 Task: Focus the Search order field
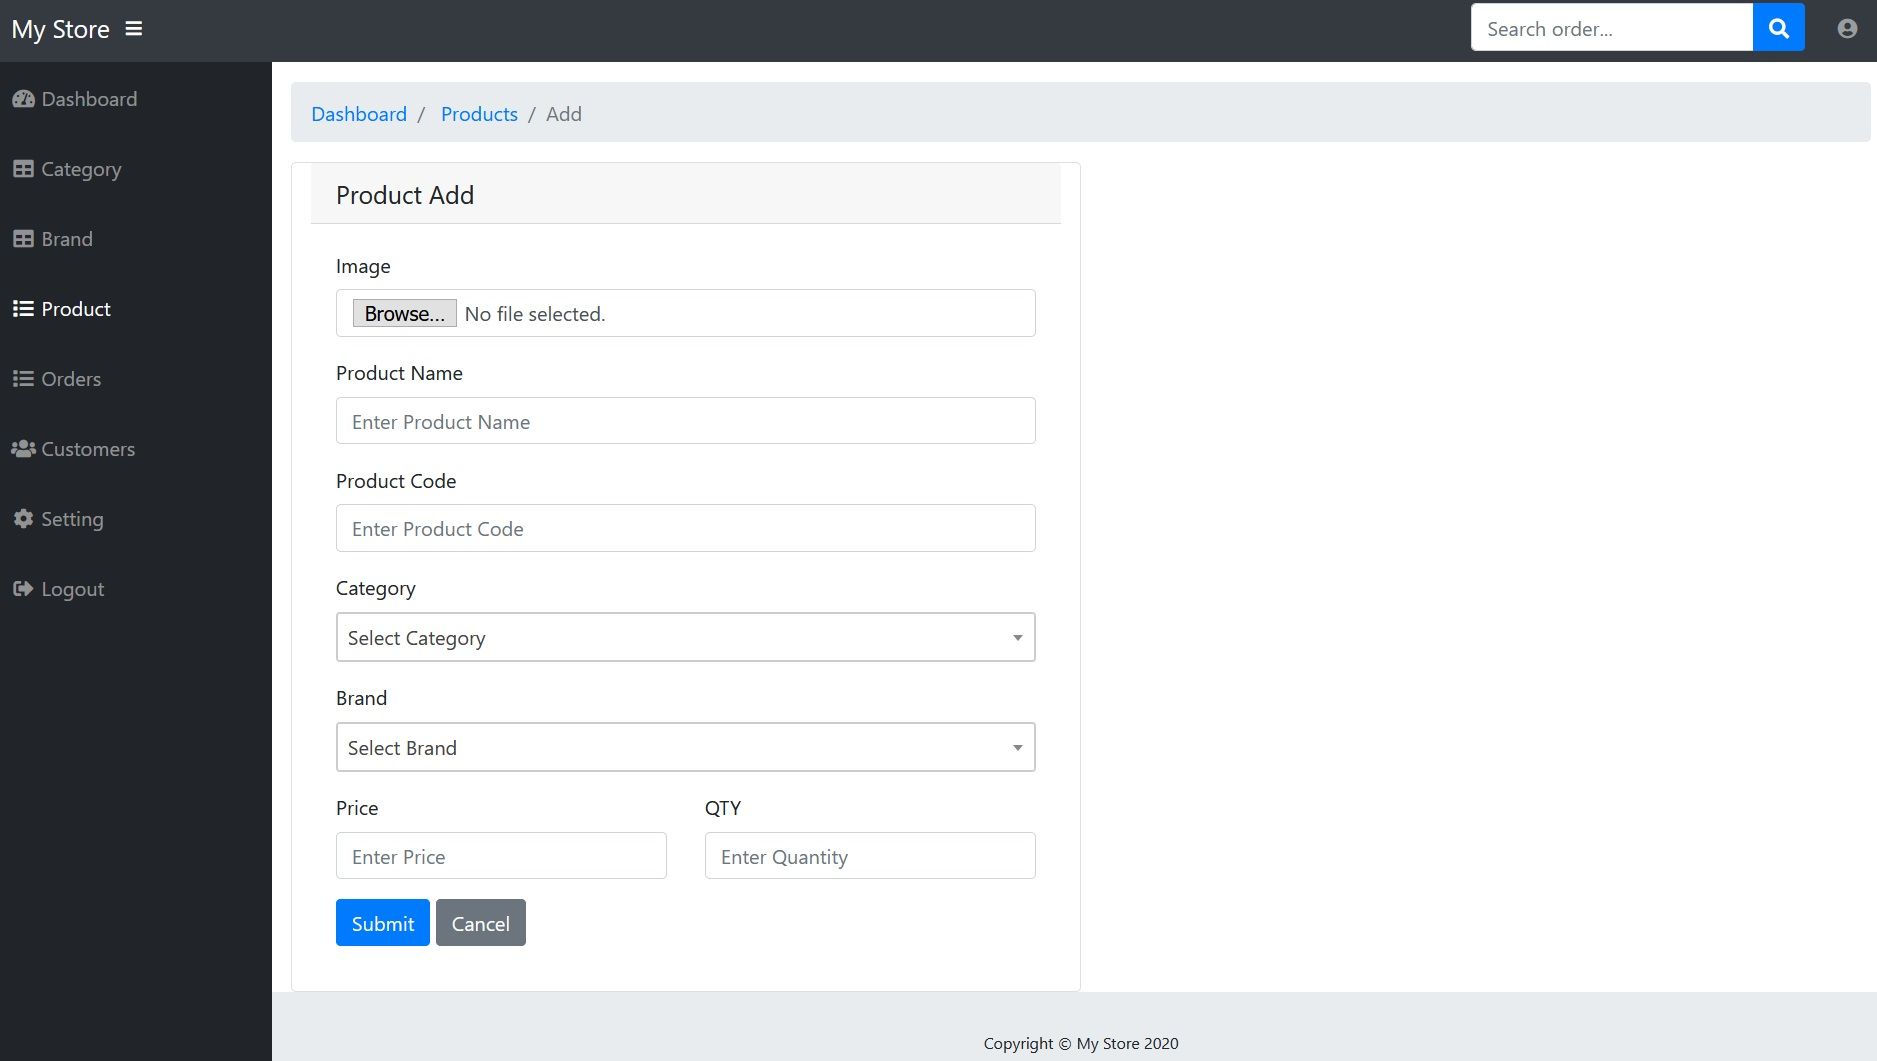pyautogui.click(x=1612, y=28)
